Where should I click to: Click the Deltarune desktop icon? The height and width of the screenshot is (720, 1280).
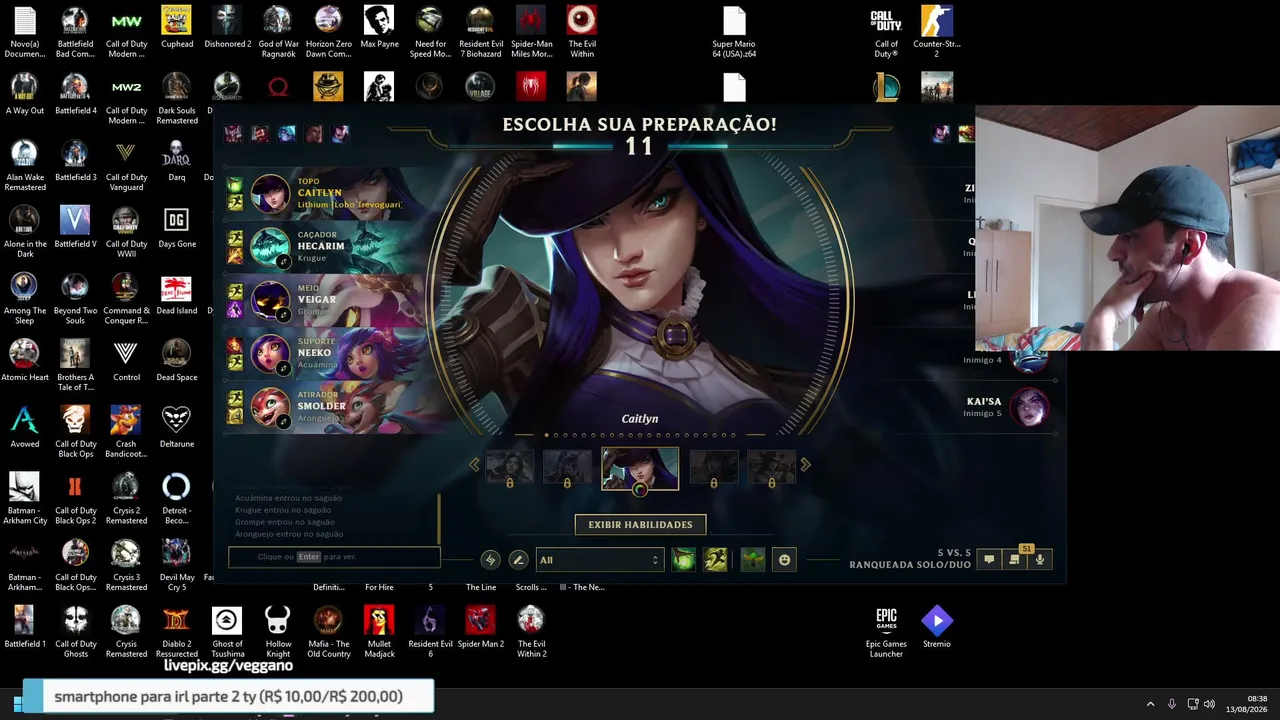[176, 427]
